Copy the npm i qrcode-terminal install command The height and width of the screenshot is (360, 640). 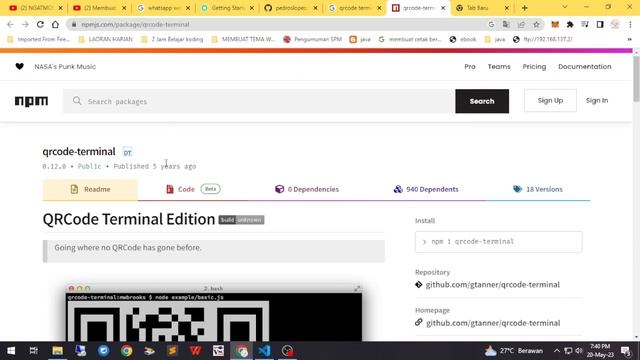(498, 242)
